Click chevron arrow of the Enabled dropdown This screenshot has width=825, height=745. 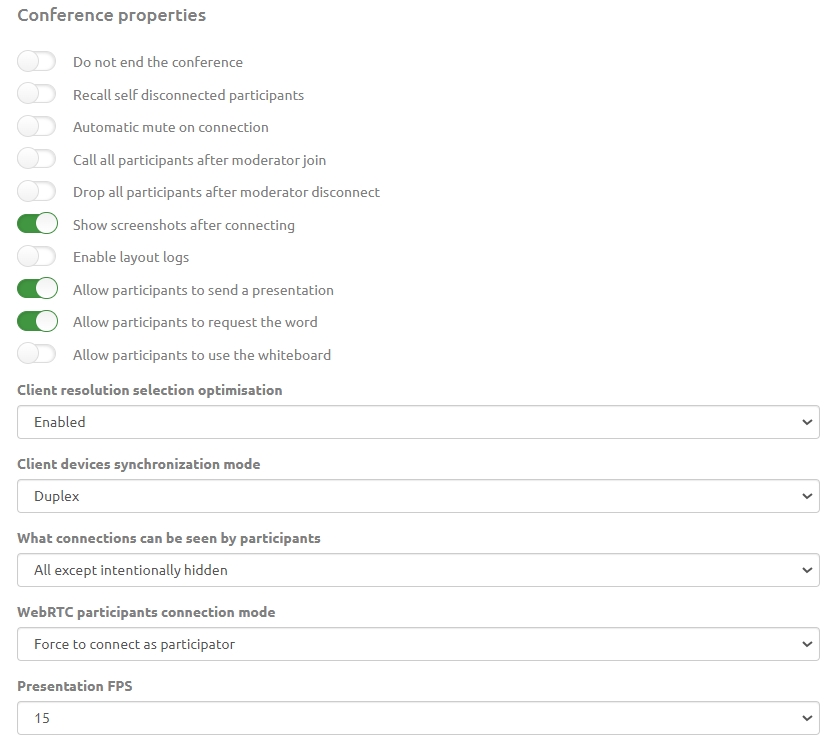coord(807,422)
